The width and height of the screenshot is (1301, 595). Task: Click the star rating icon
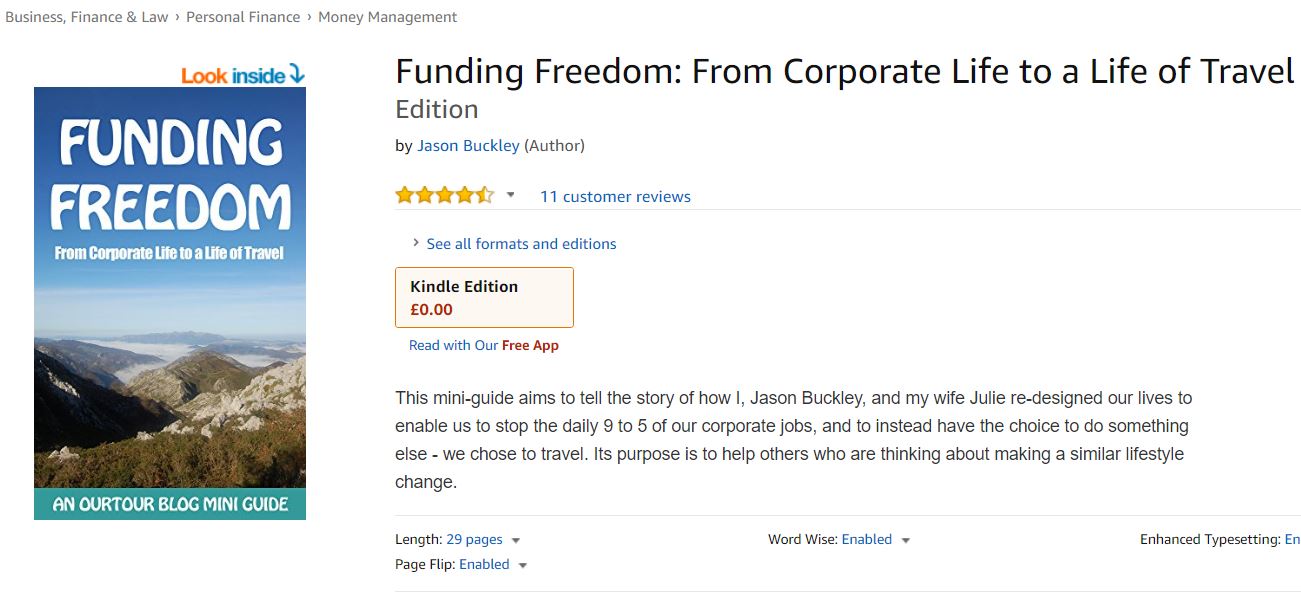point(444,194)
